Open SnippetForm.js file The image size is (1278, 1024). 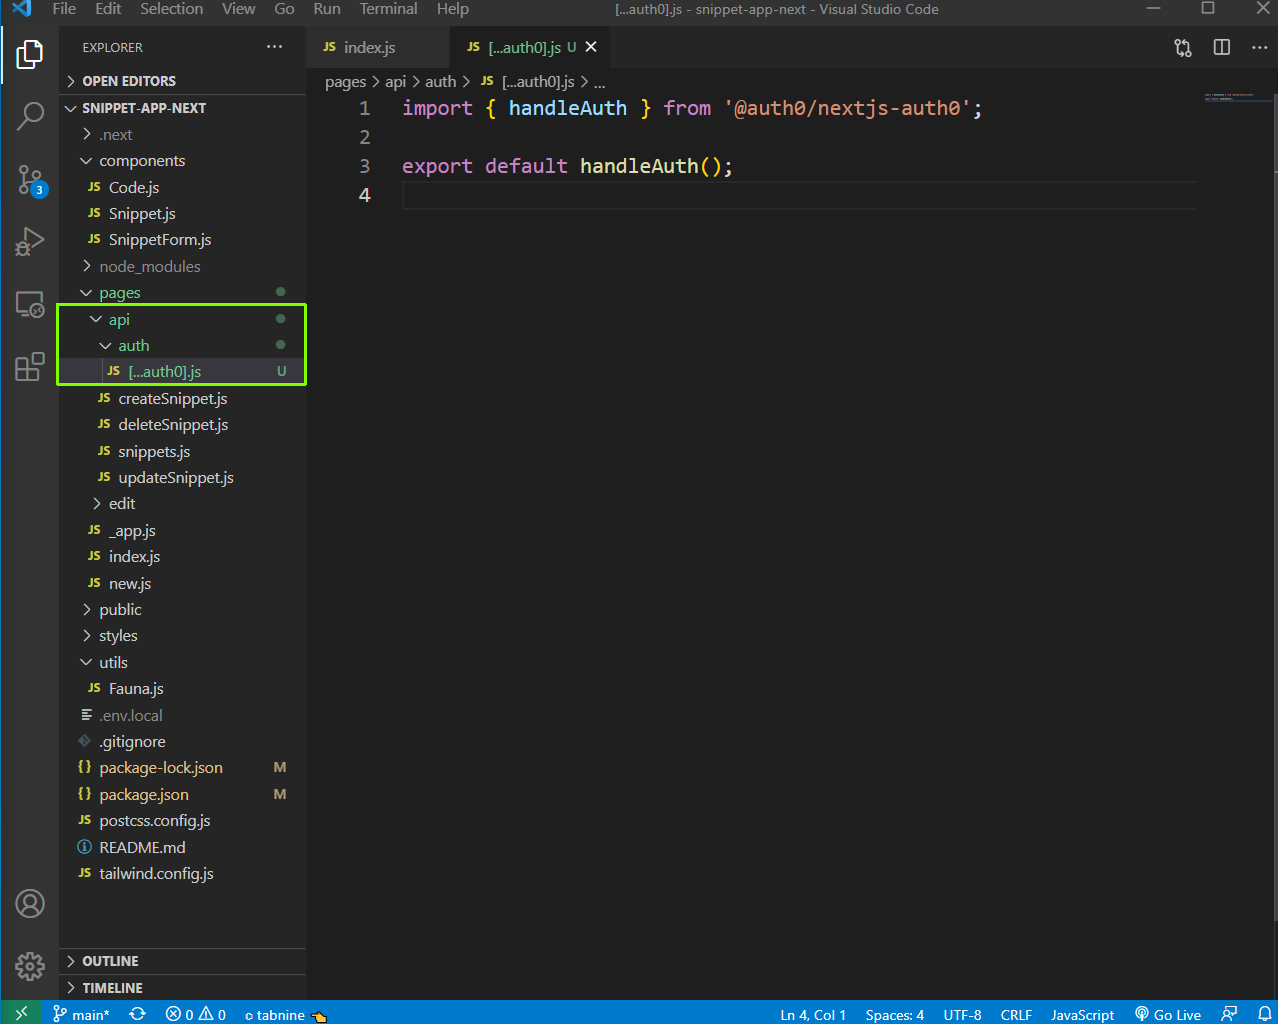pos(182,239)
